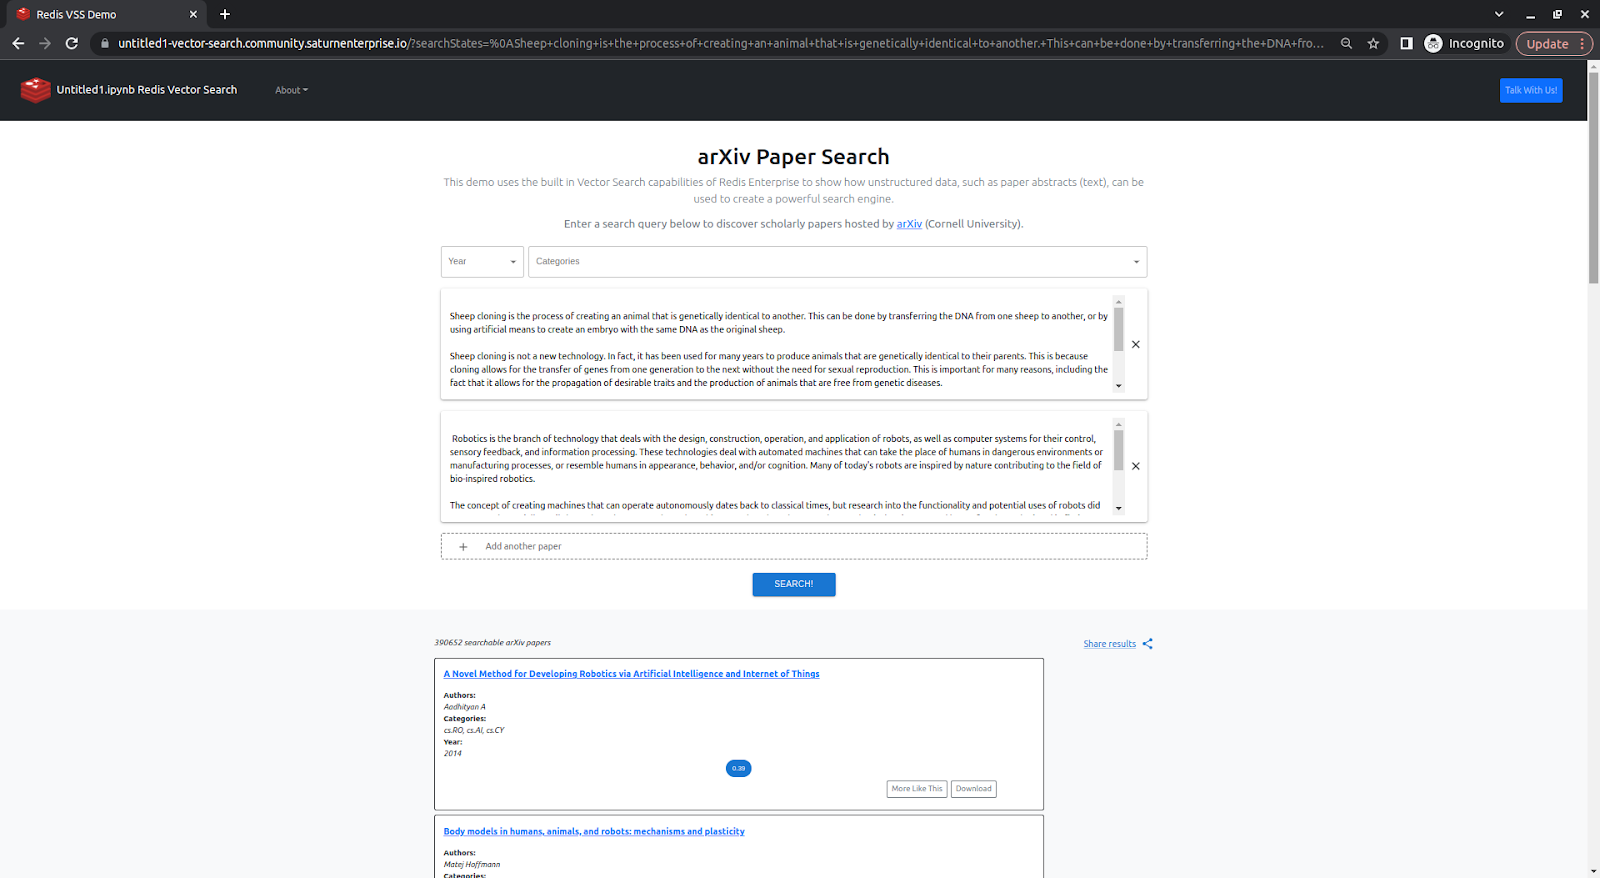
Task: Go back with the browser back arrow
Action: coord(18,43)
